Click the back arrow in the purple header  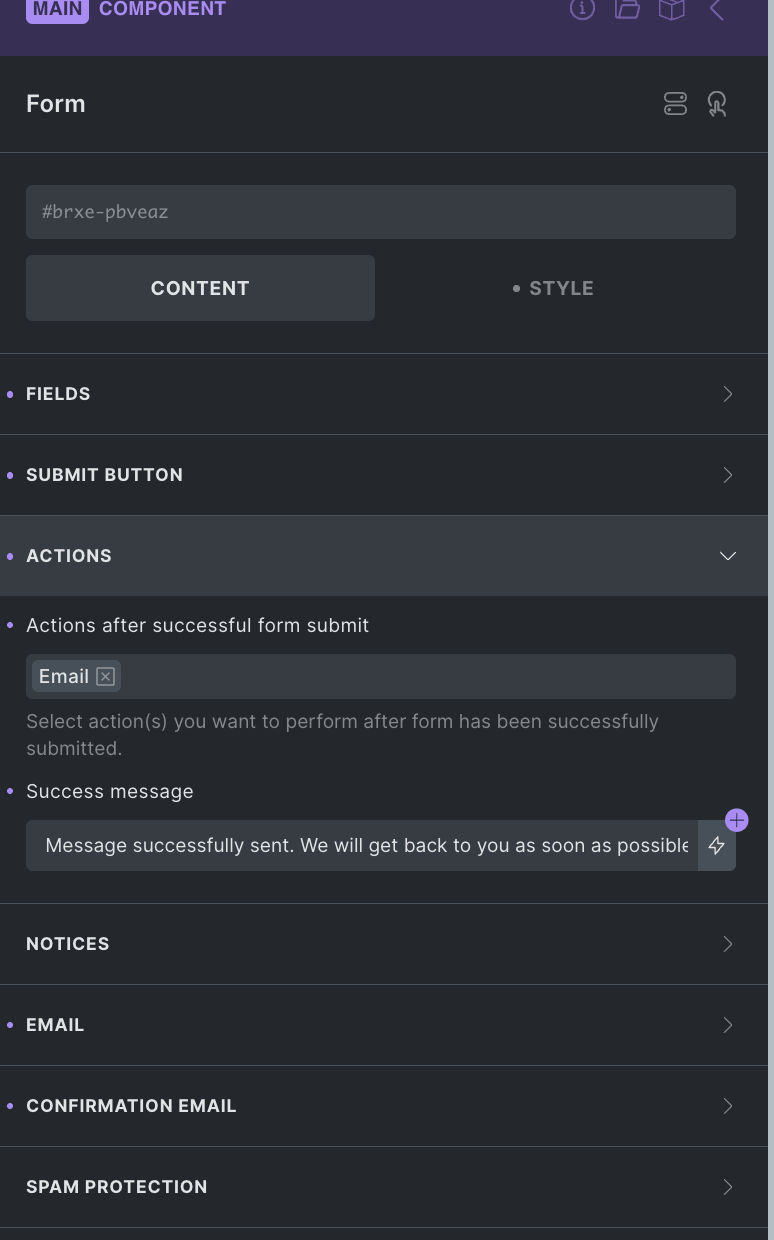717,9
